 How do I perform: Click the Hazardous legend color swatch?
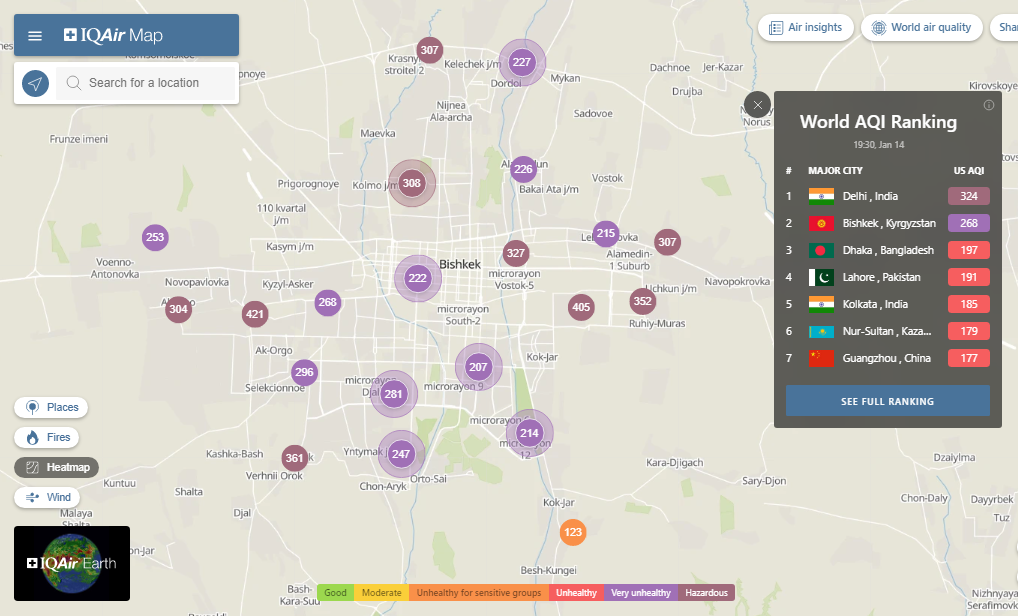click(x=706, y=593)
